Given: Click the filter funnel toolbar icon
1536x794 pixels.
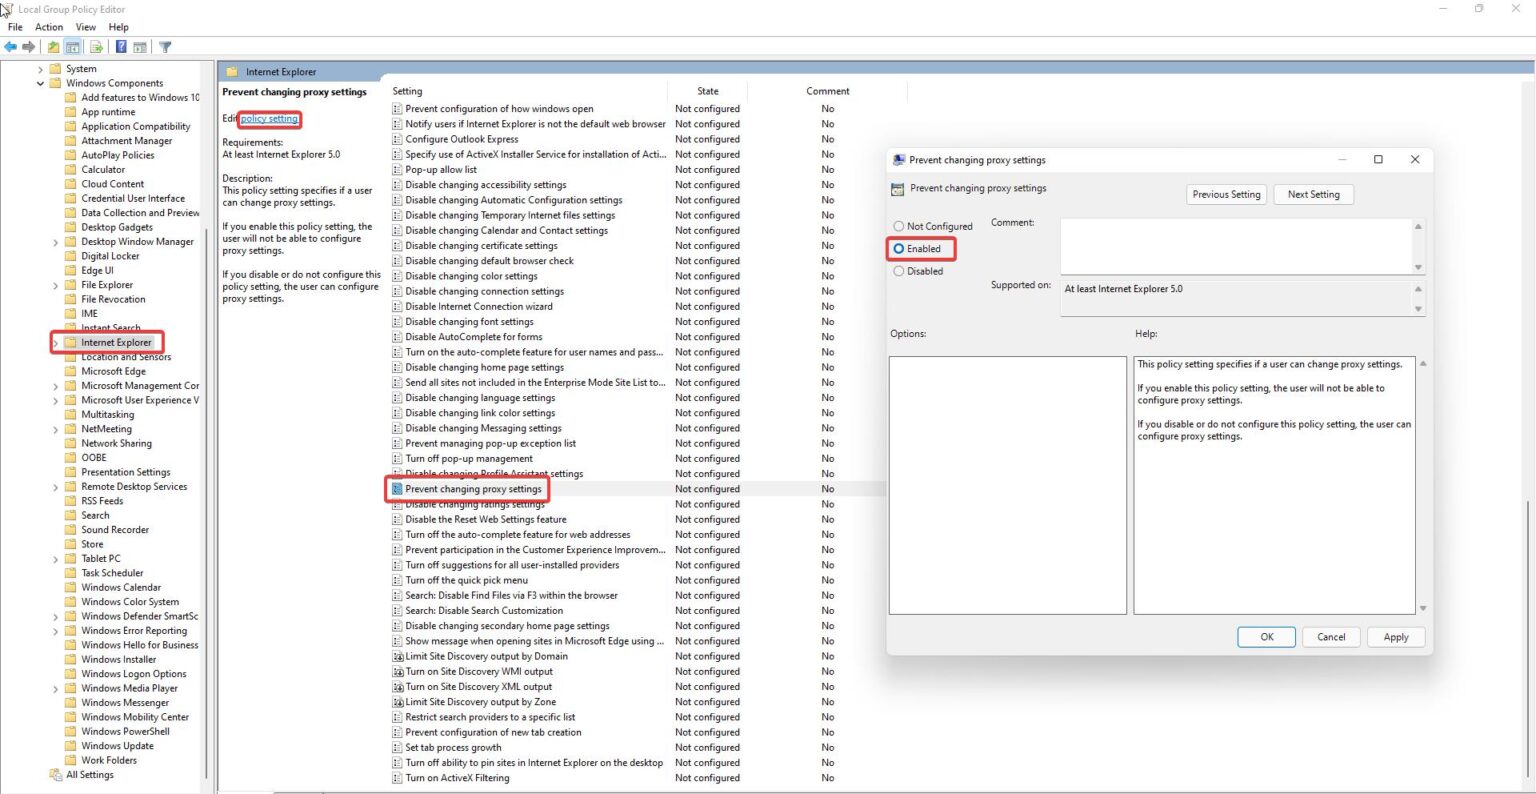Looking at the screenshot, I should (164, 46).
